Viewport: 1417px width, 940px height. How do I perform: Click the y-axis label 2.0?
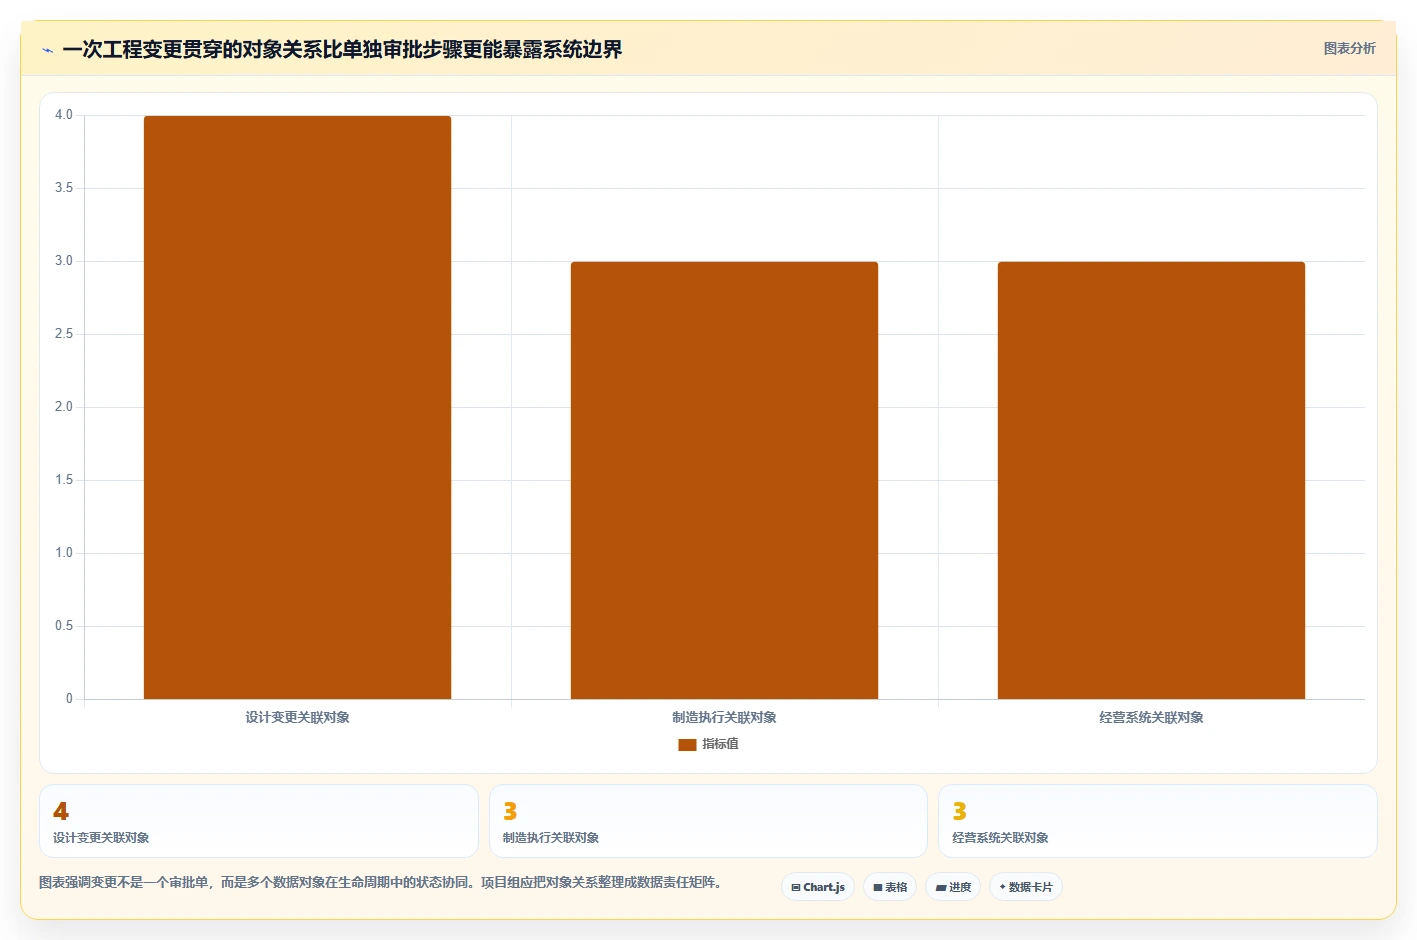pos(64,407)
